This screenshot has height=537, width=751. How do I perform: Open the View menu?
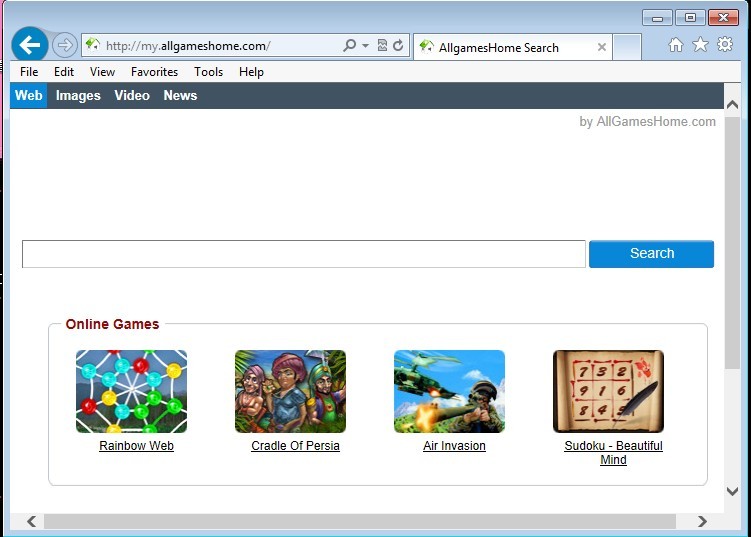point(102,72)
